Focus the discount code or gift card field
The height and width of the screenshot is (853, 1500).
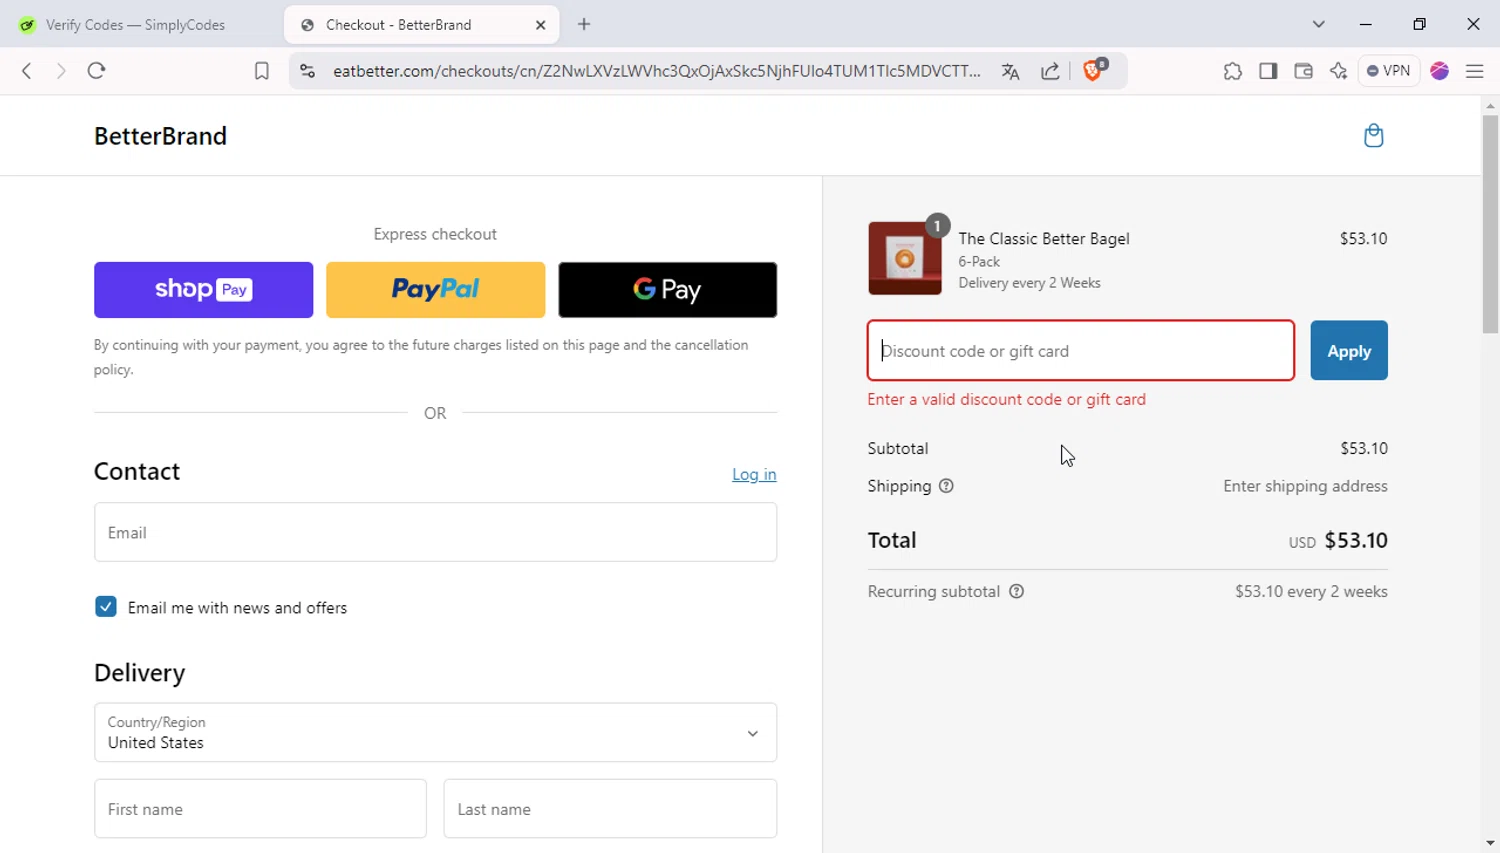[1080, 351]
